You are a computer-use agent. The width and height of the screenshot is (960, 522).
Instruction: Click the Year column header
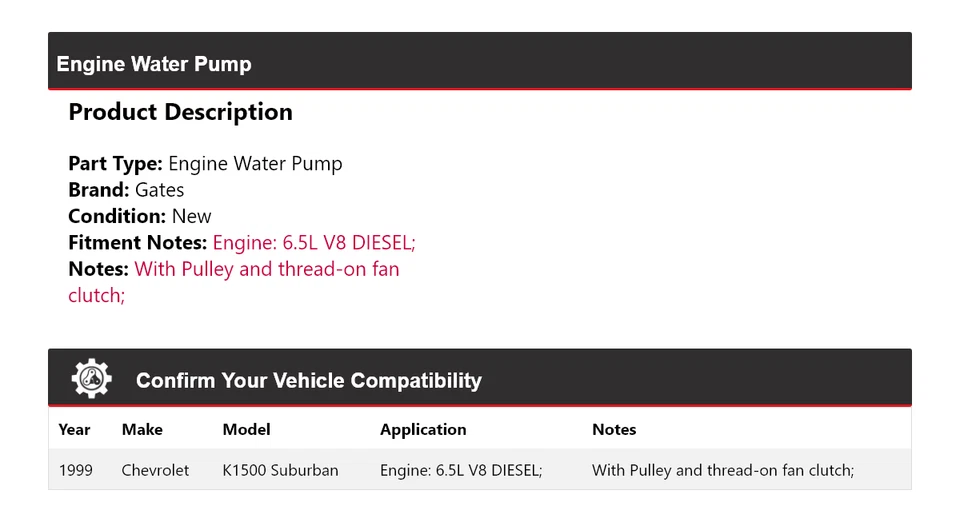click(74, 430)
